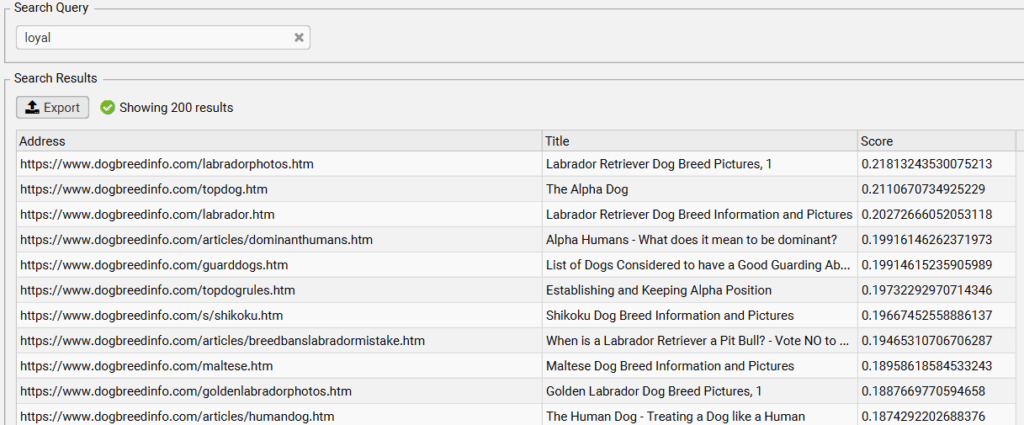Select the guarddogs.htm address cell

point(280,265)
